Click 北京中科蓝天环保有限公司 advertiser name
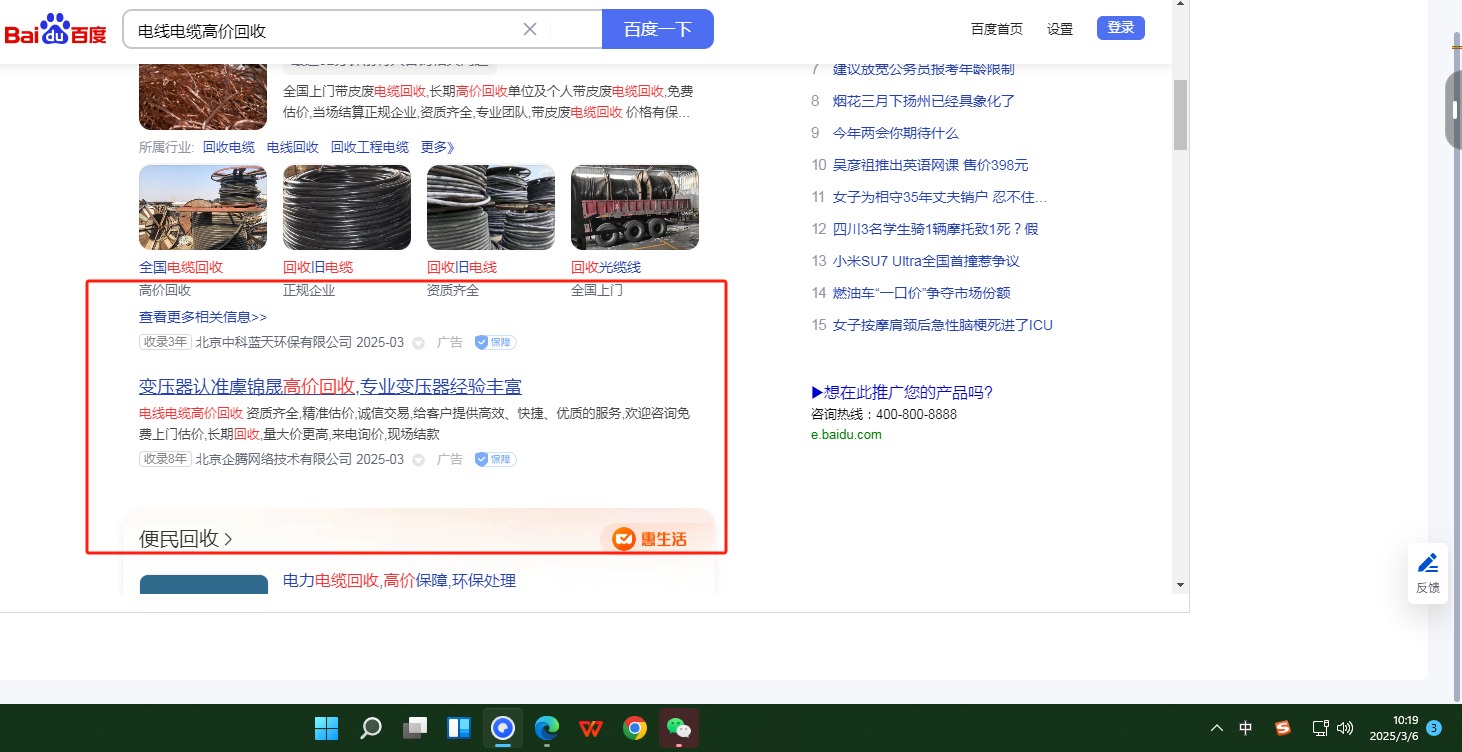Image resolution: width=1462 pixels, height=752 pixels. [274, 342]
